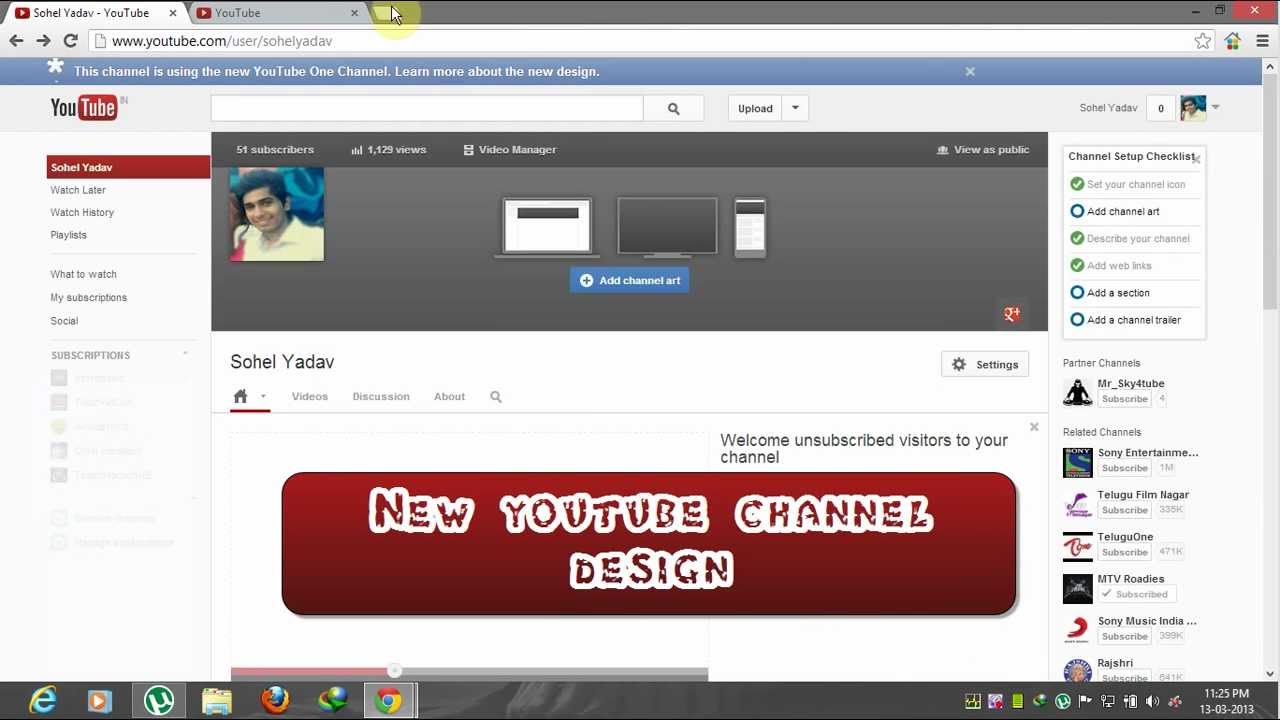Check off 'Add a section' in the checklist

pos(1077,292)
